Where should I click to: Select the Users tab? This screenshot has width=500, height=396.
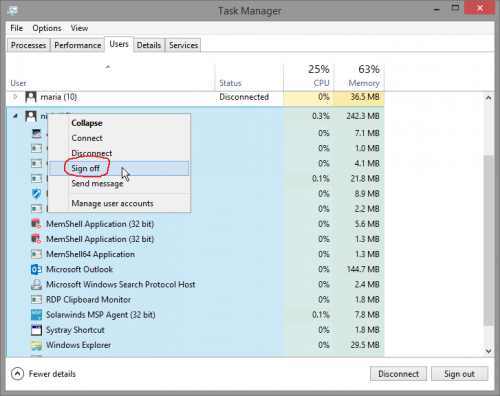click(x=119, y=44)
